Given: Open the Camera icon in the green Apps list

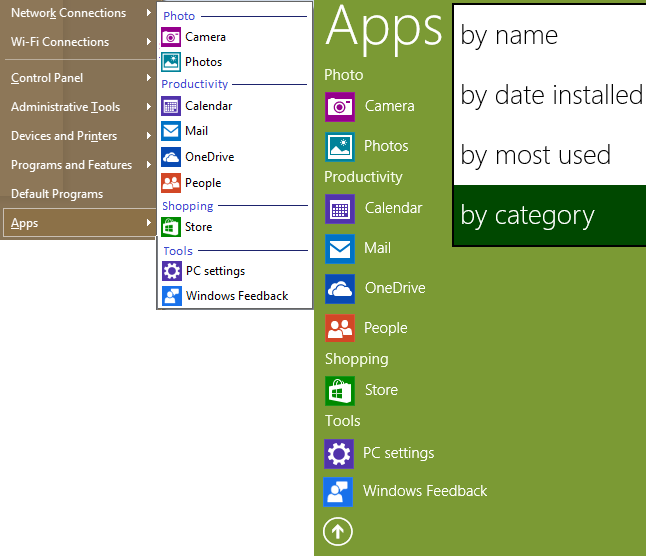Looking at the screenshot, I should pos(340,106).
